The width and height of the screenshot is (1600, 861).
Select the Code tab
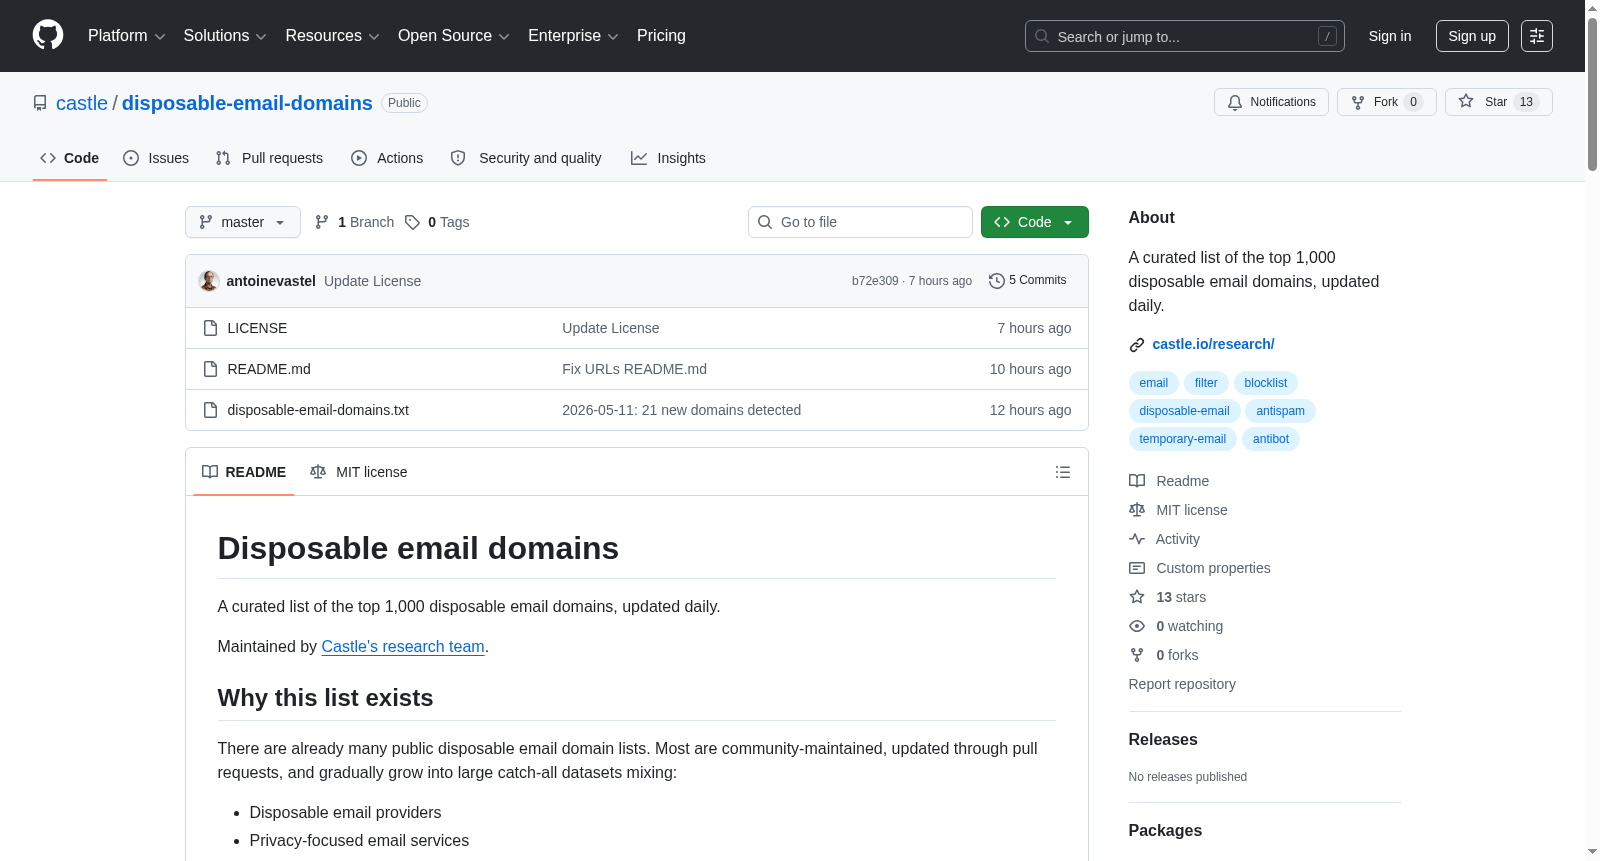click(70, 158)
